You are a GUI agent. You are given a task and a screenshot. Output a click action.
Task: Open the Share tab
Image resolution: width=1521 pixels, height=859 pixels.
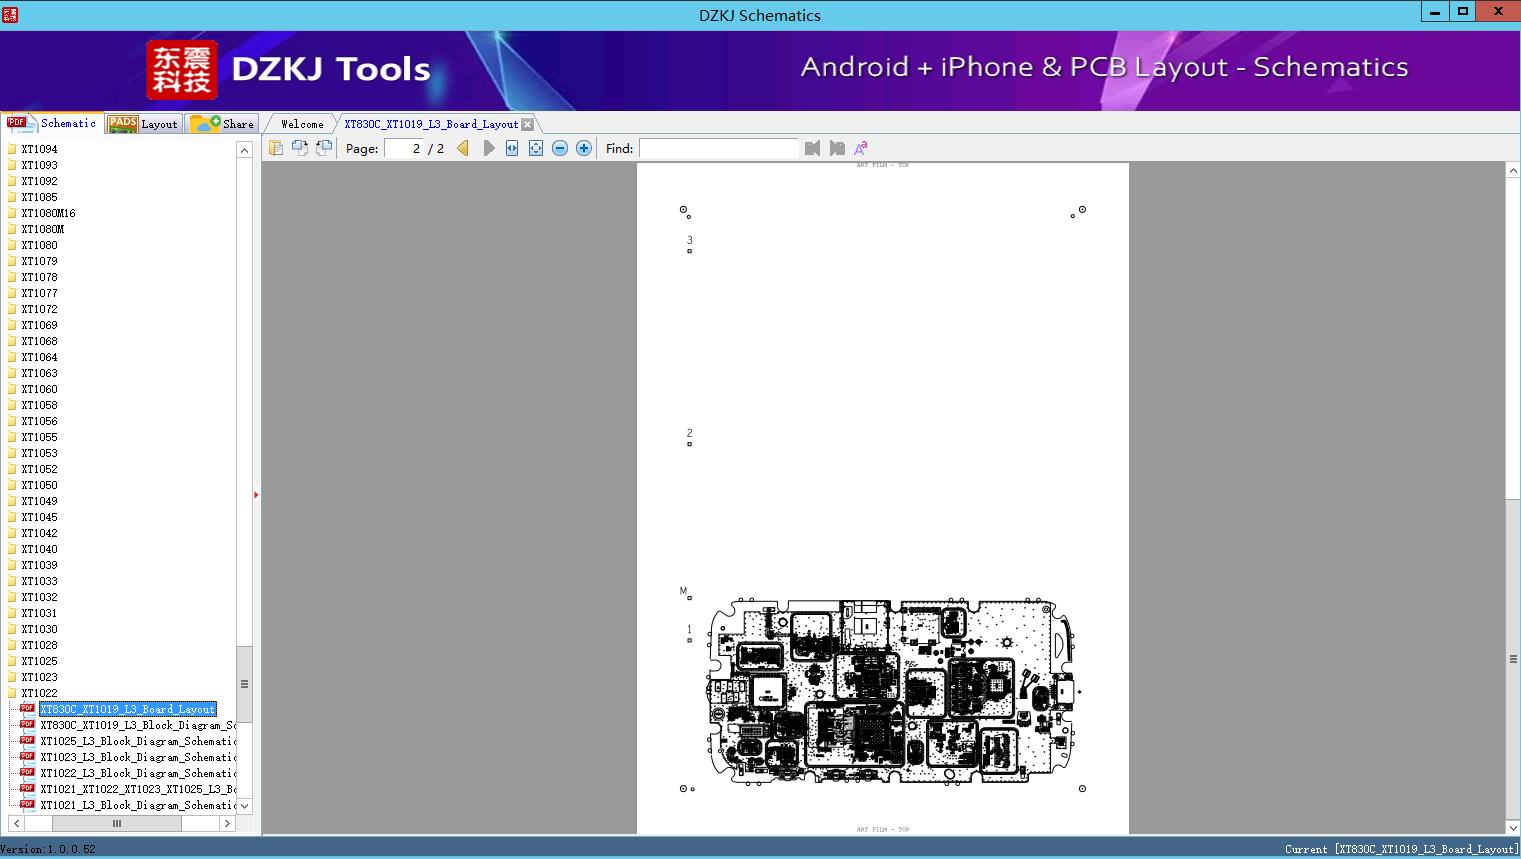(222, 124)
